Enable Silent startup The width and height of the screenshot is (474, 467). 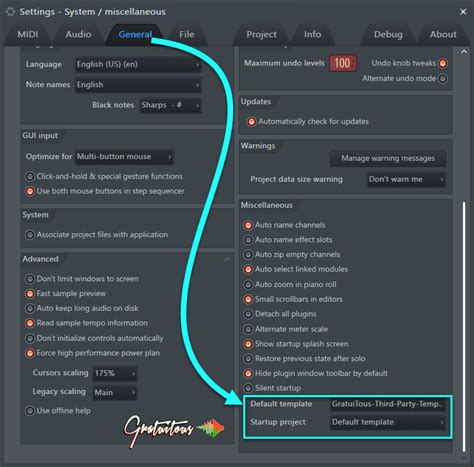point(248,388)
